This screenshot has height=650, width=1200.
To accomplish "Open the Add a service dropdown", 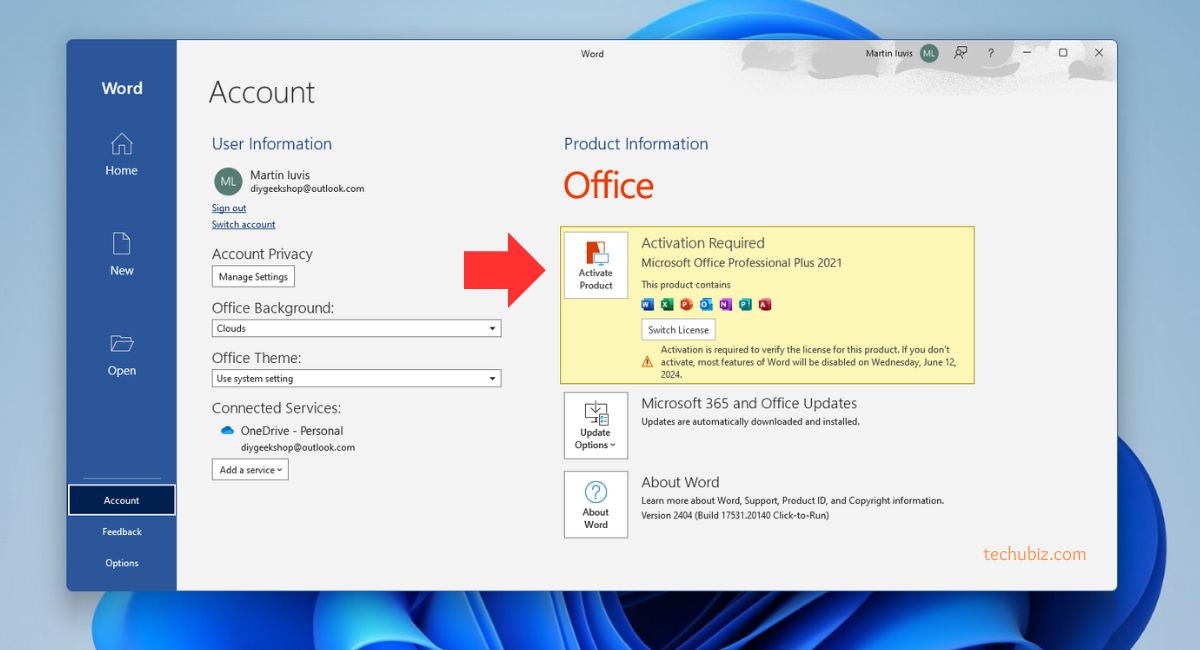I will (250, 470).
